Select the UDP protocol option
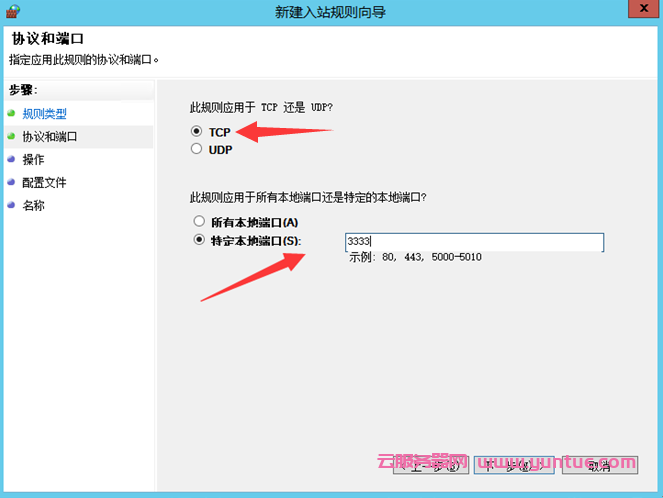 196,149
